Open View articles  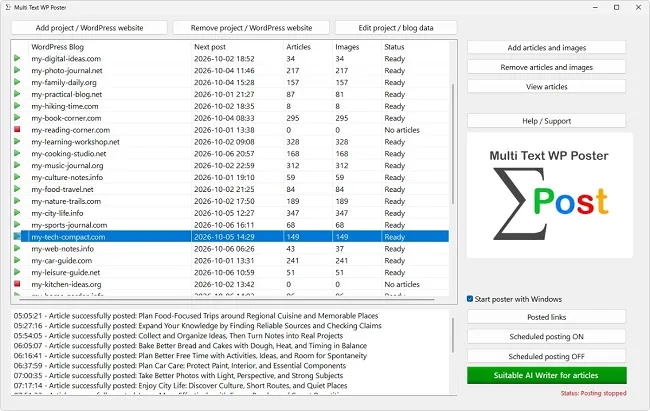(546, 87)
